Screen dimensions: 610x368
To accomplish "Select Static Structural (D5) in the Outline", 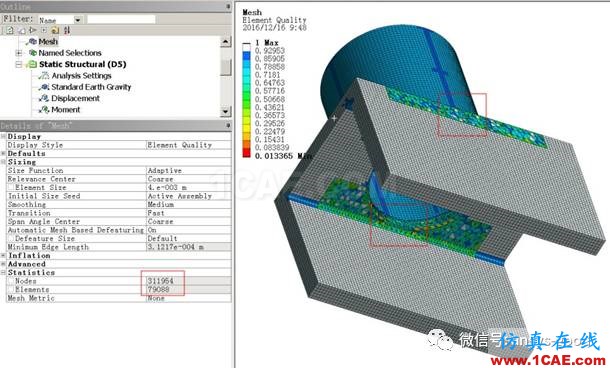I will pyautogui.click(x=82, y=64).
